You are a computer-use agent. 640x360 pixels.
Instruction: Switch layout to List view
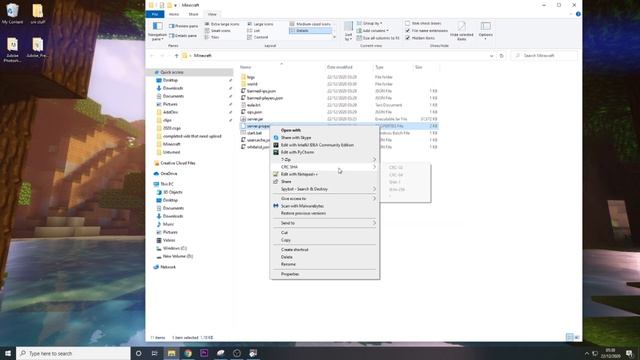click(x=253, y=31)
